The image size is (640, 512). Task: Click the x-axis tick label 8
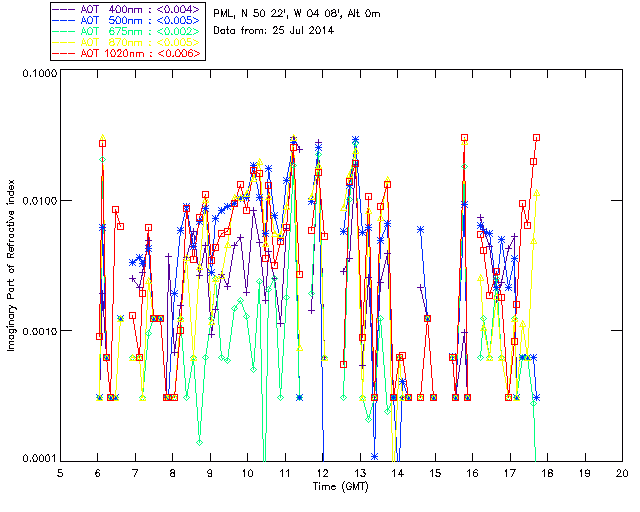pos(173,473)
